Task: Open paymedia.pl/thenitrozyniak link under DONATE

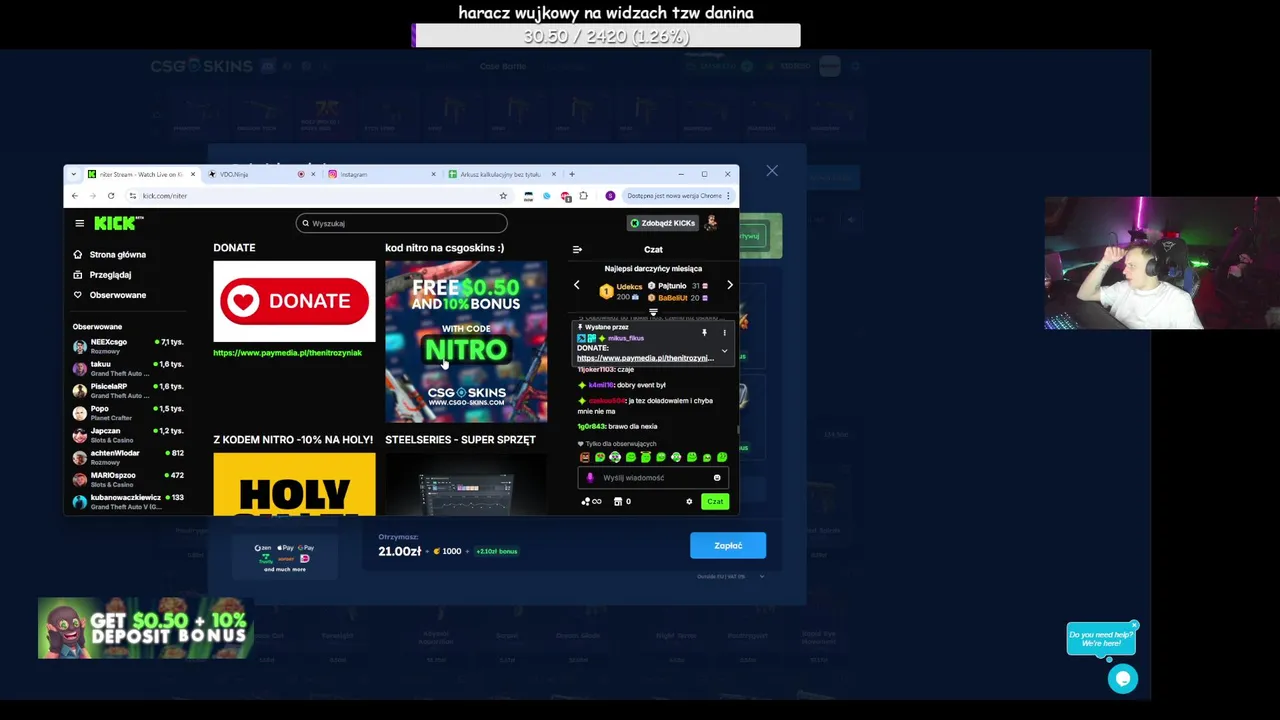Action: (x=287, y=353)
